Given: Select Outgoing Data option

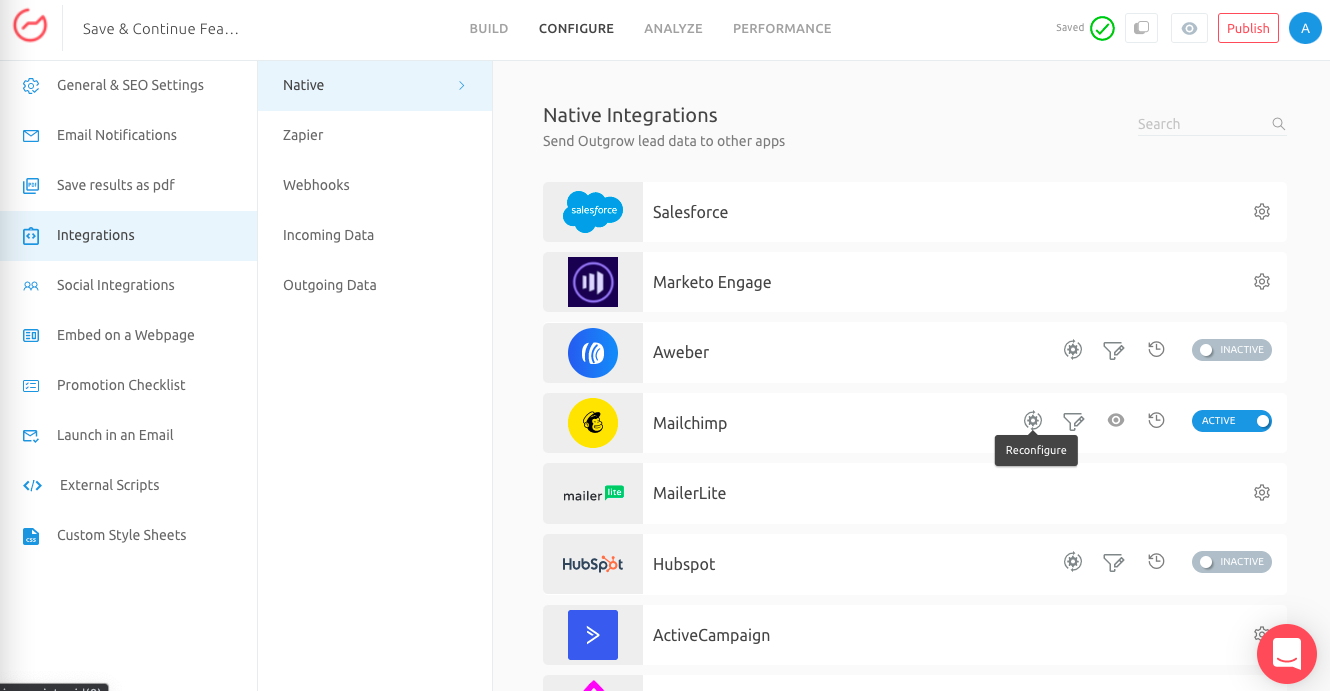Looking at the screenshot, I should 375,285.
